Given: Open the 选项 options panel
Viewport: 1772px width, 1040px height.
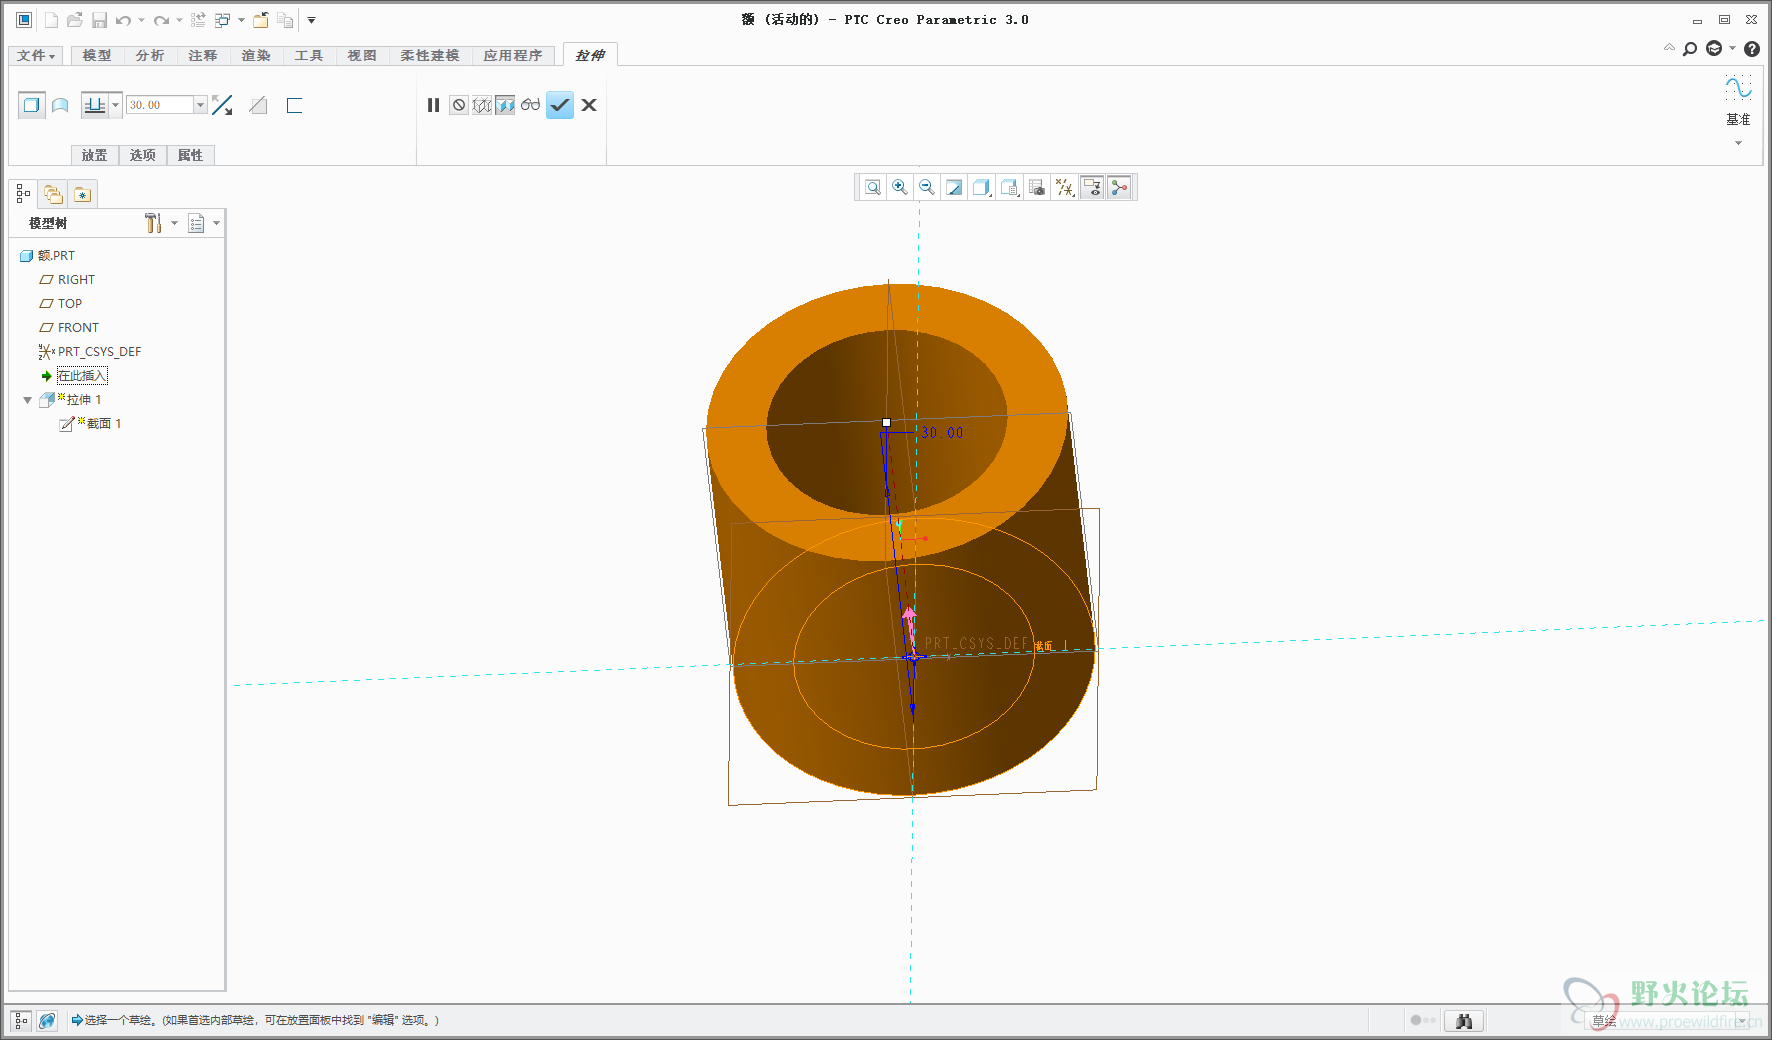Looking at the screenshot, I should [143, 155].
